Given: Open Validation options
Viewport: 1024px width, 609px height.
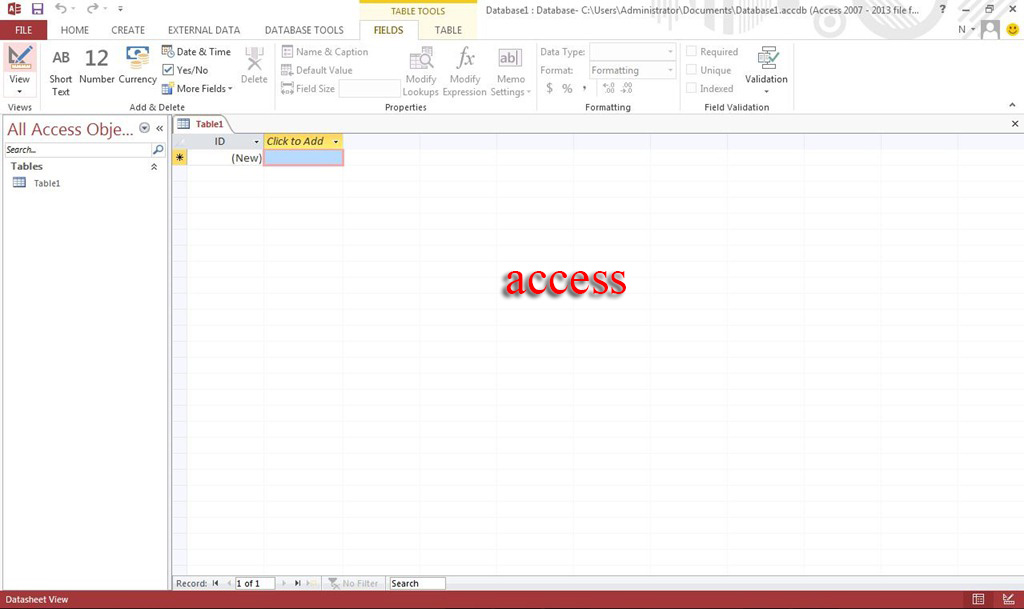Looking at the screenshot, I should pos(766,70).
